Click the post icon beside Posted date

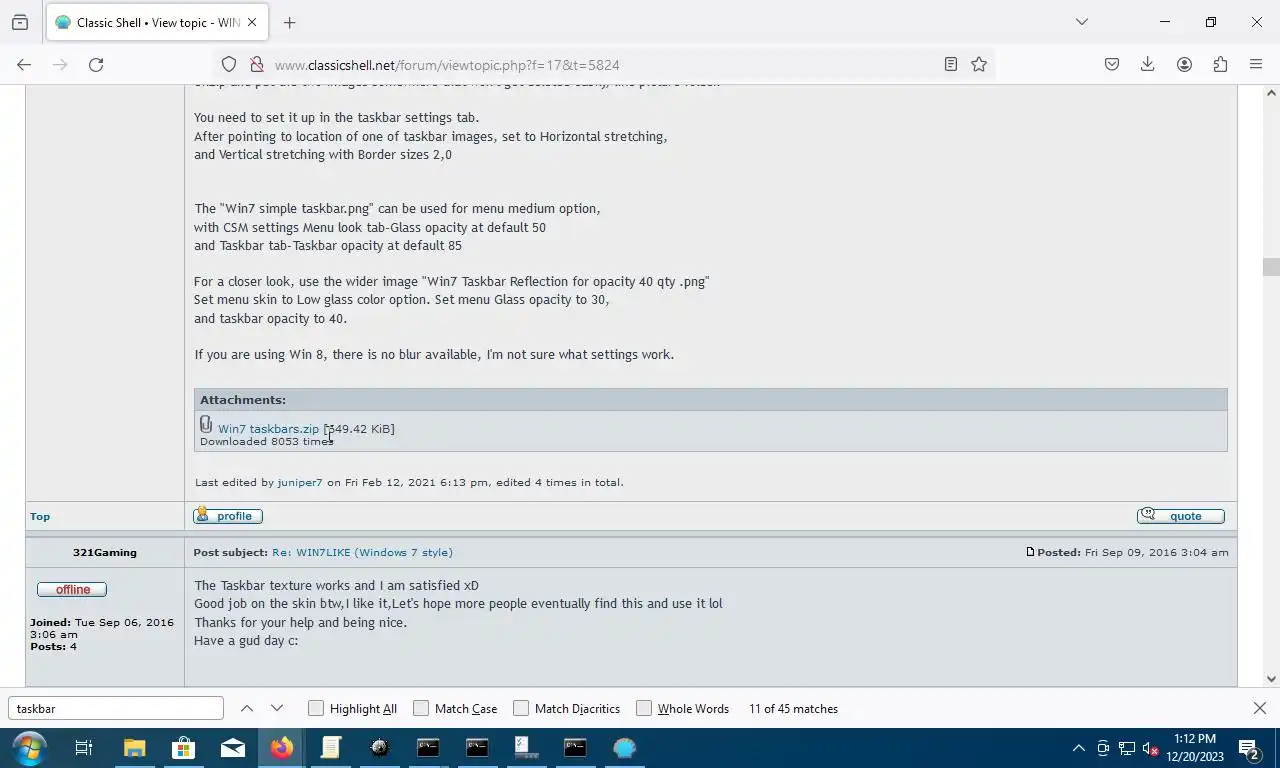pyautogui.click(x=1030, y=552)
